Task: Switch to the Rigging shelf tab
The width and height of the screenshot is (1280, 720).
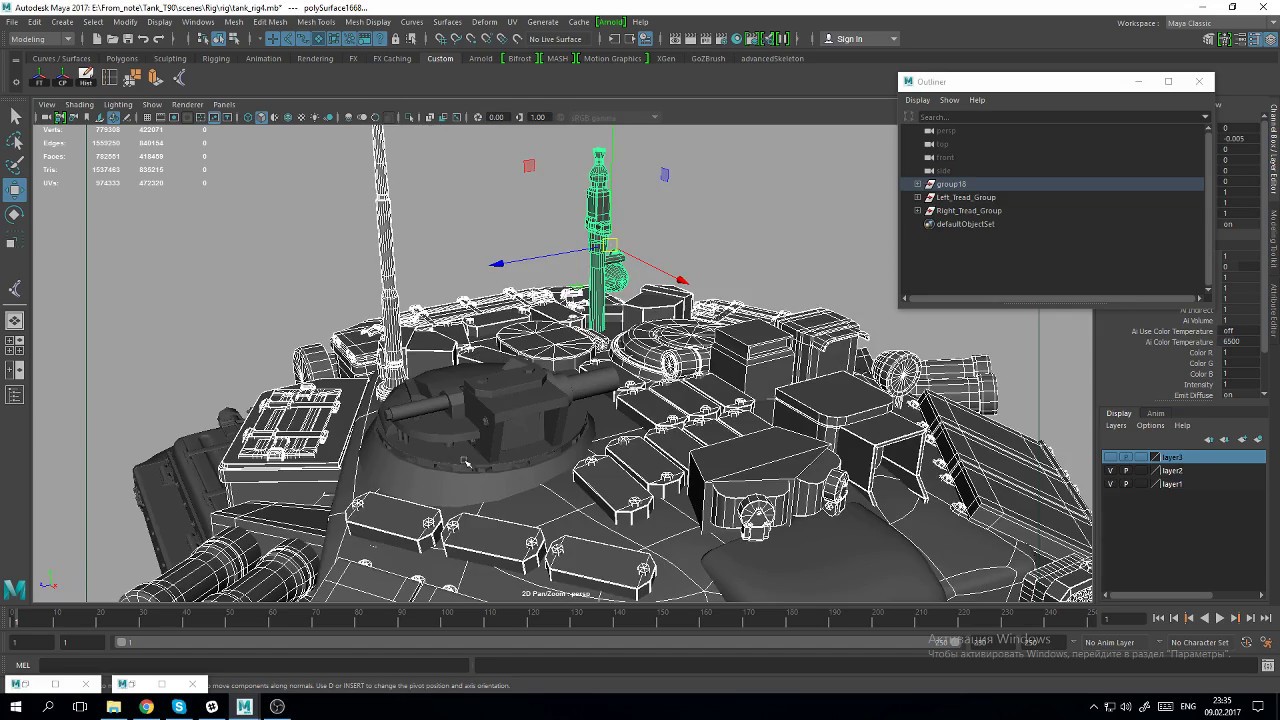Action: pyautogui.click(x=216, y=58)
